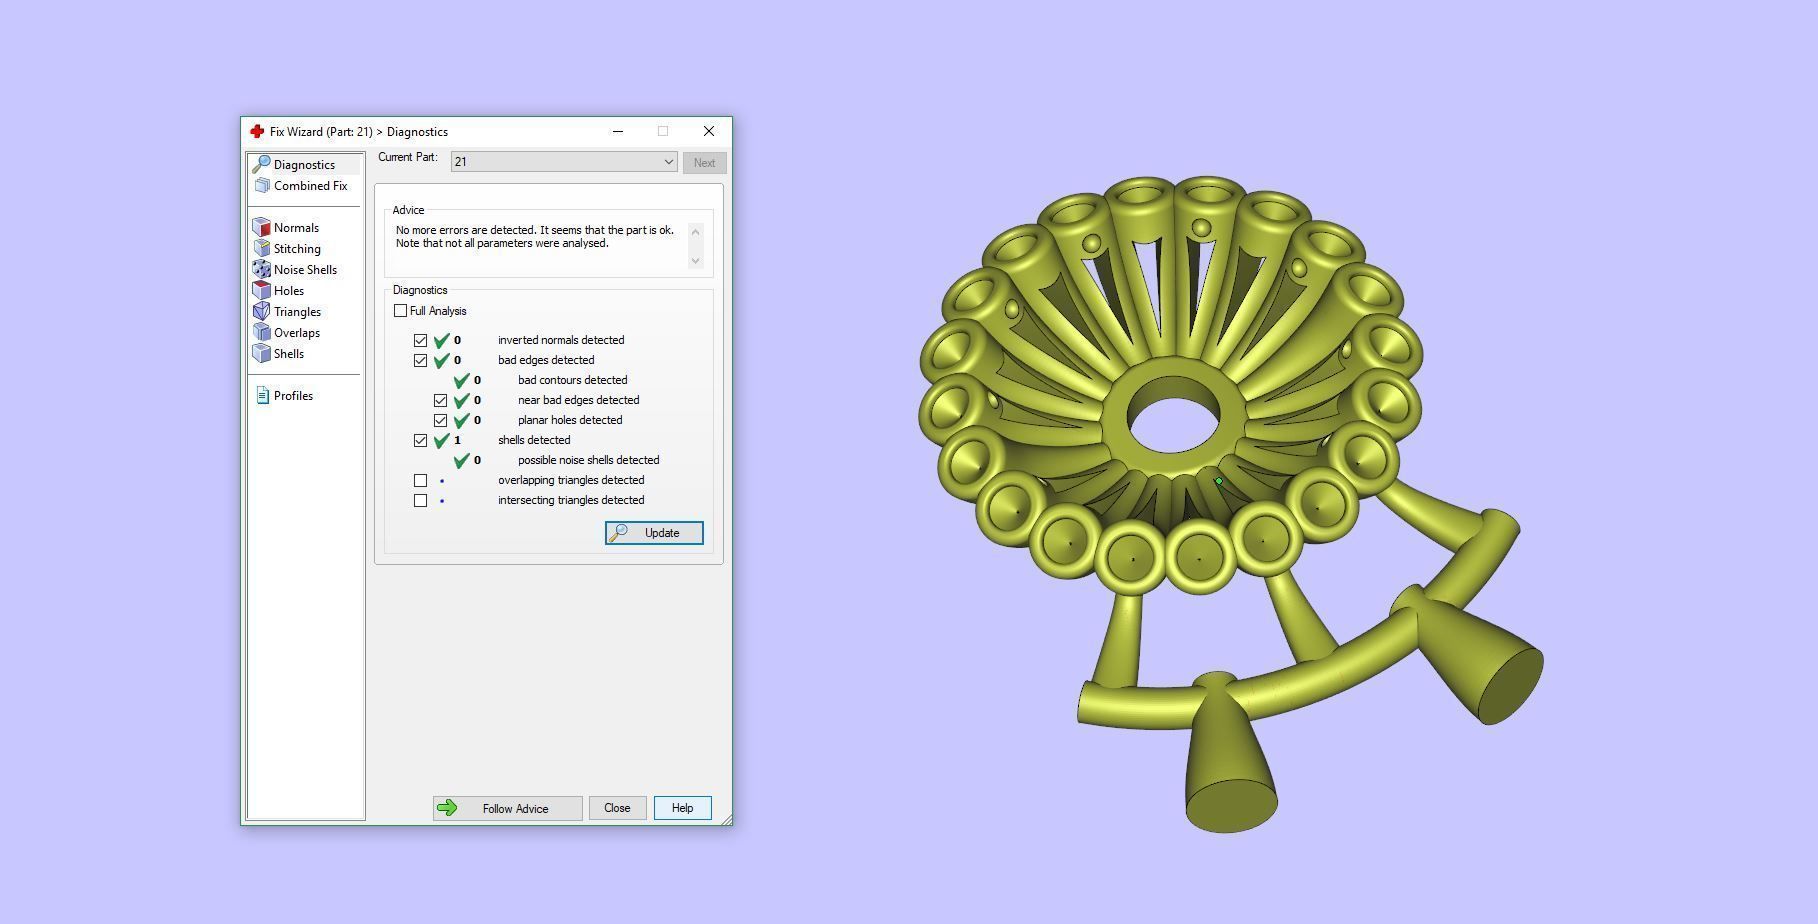This screenshot has width=1818, height=924.
Task: Go to the Overlaps page
Action: [x=297, y=332]
